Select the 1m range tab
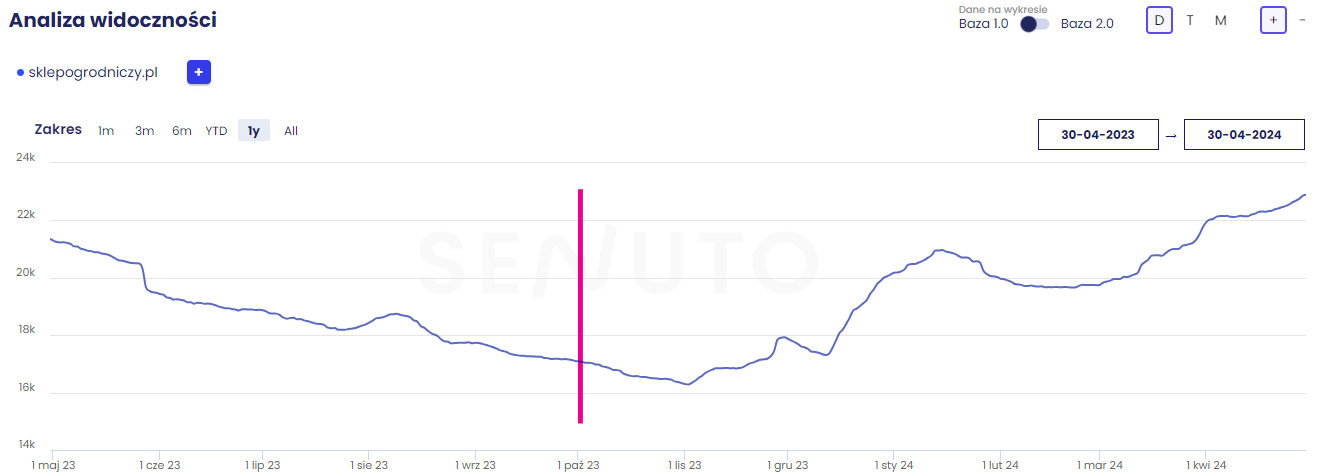 click(106, 131)
